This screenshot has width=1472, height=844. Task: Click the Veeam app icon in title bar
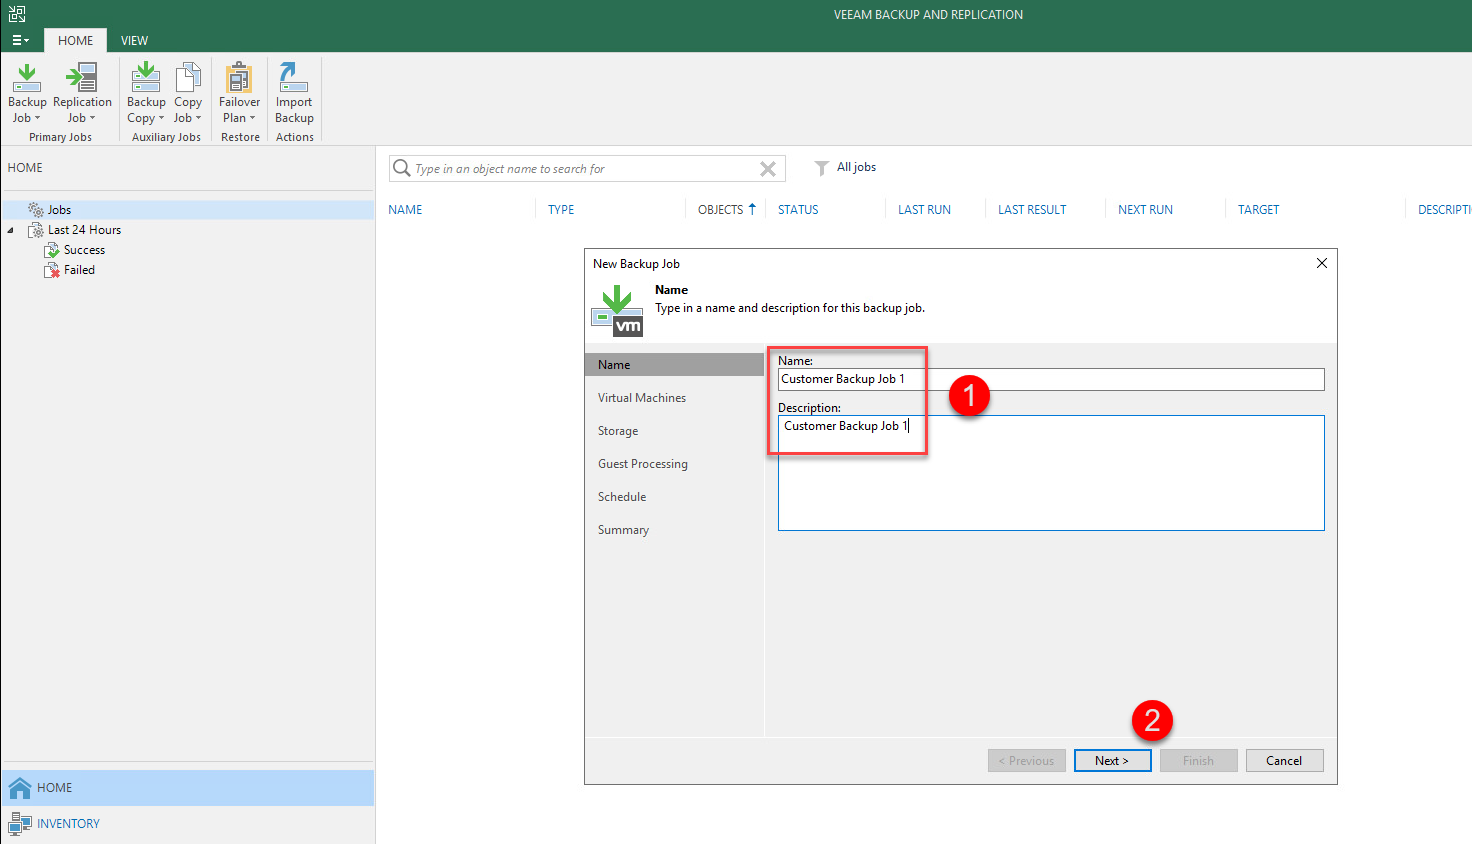[x=17, y=14]
